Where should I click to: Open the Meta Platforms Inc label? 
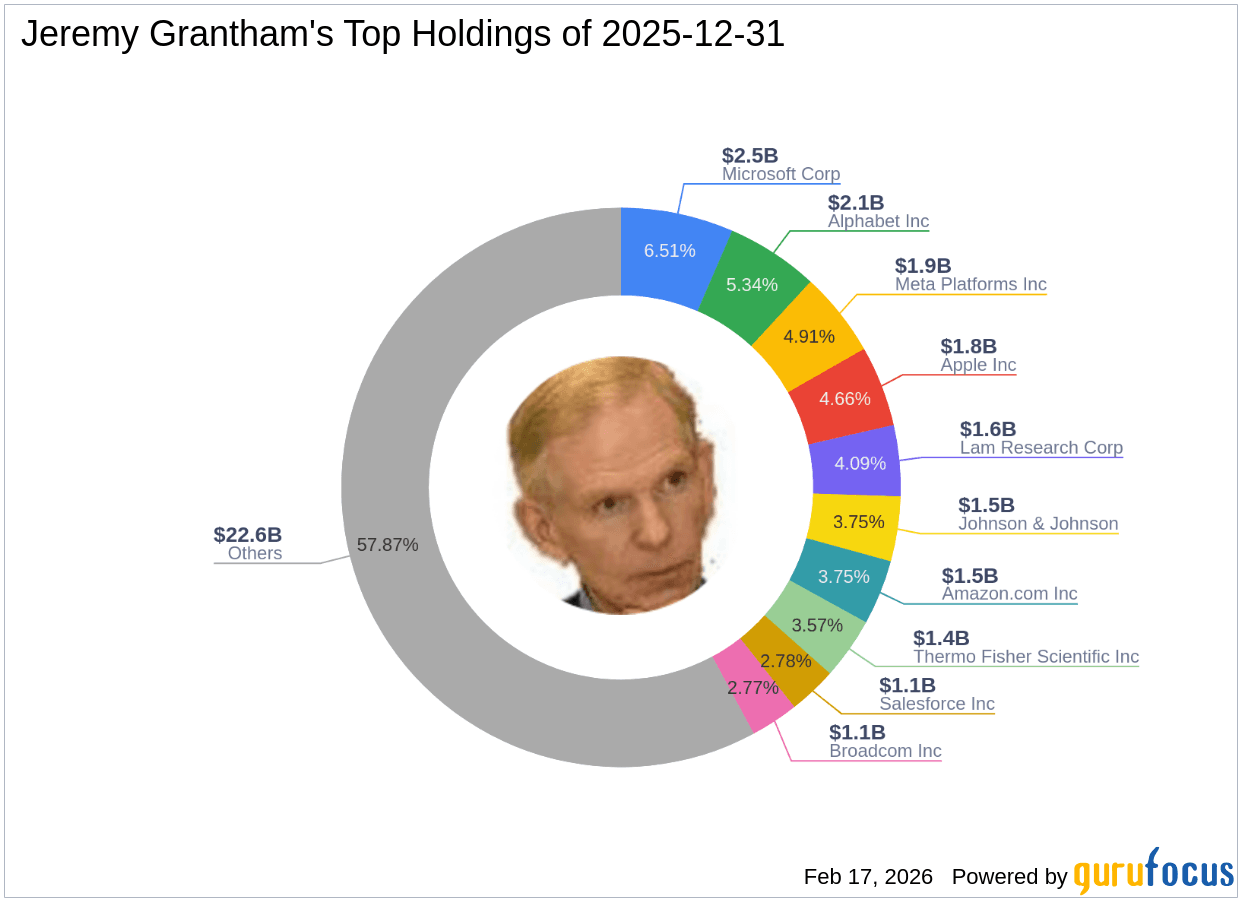(970, 284)
